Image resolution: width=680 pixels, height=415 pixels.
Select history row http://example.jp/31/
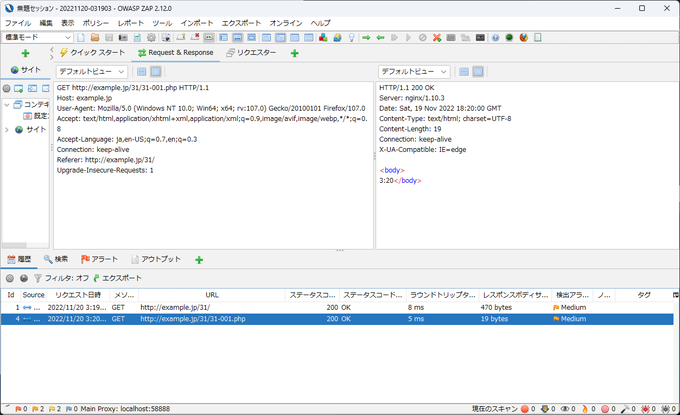337,307
